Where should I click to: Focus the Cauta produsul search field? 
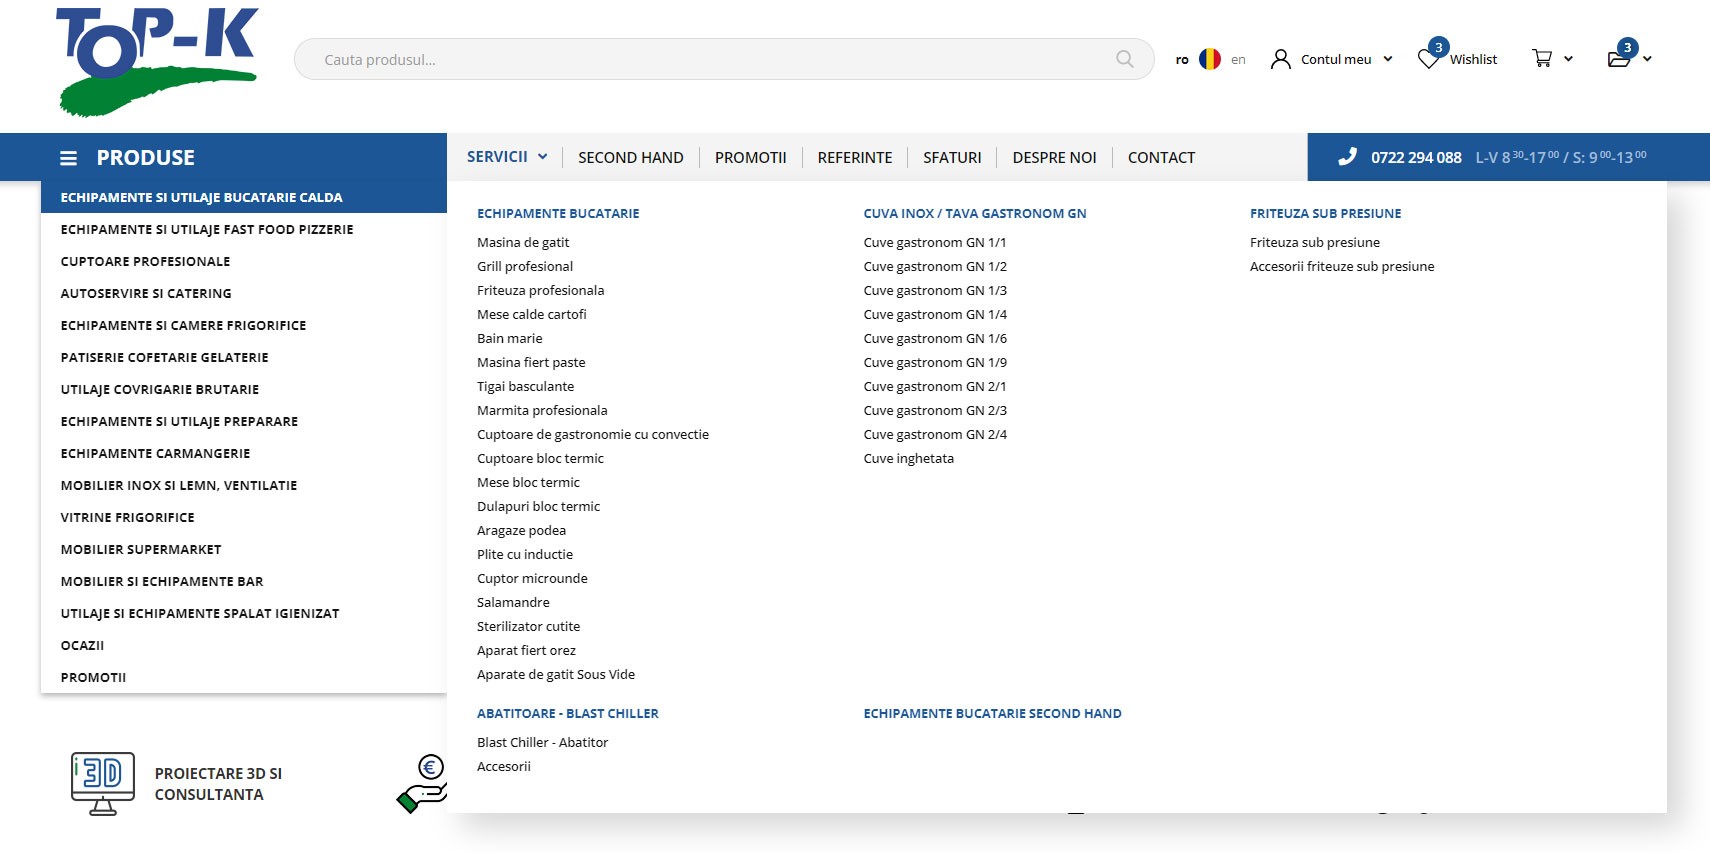tap(700, 60)
